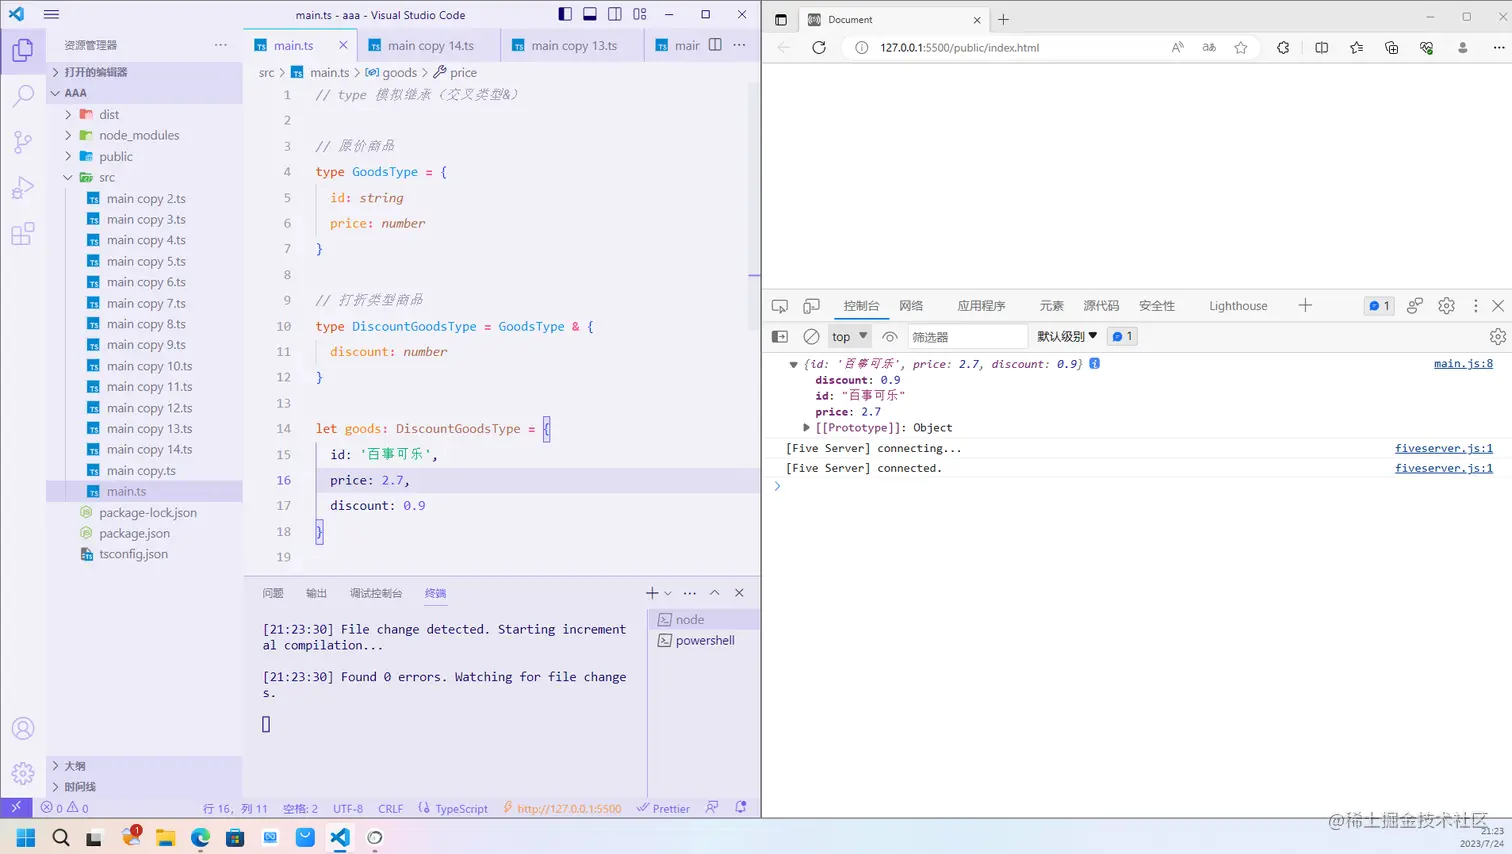Open the Explorer views and more actions menu
The width and height of the screenshot is (1512, 854).
[x=221, y=45]
